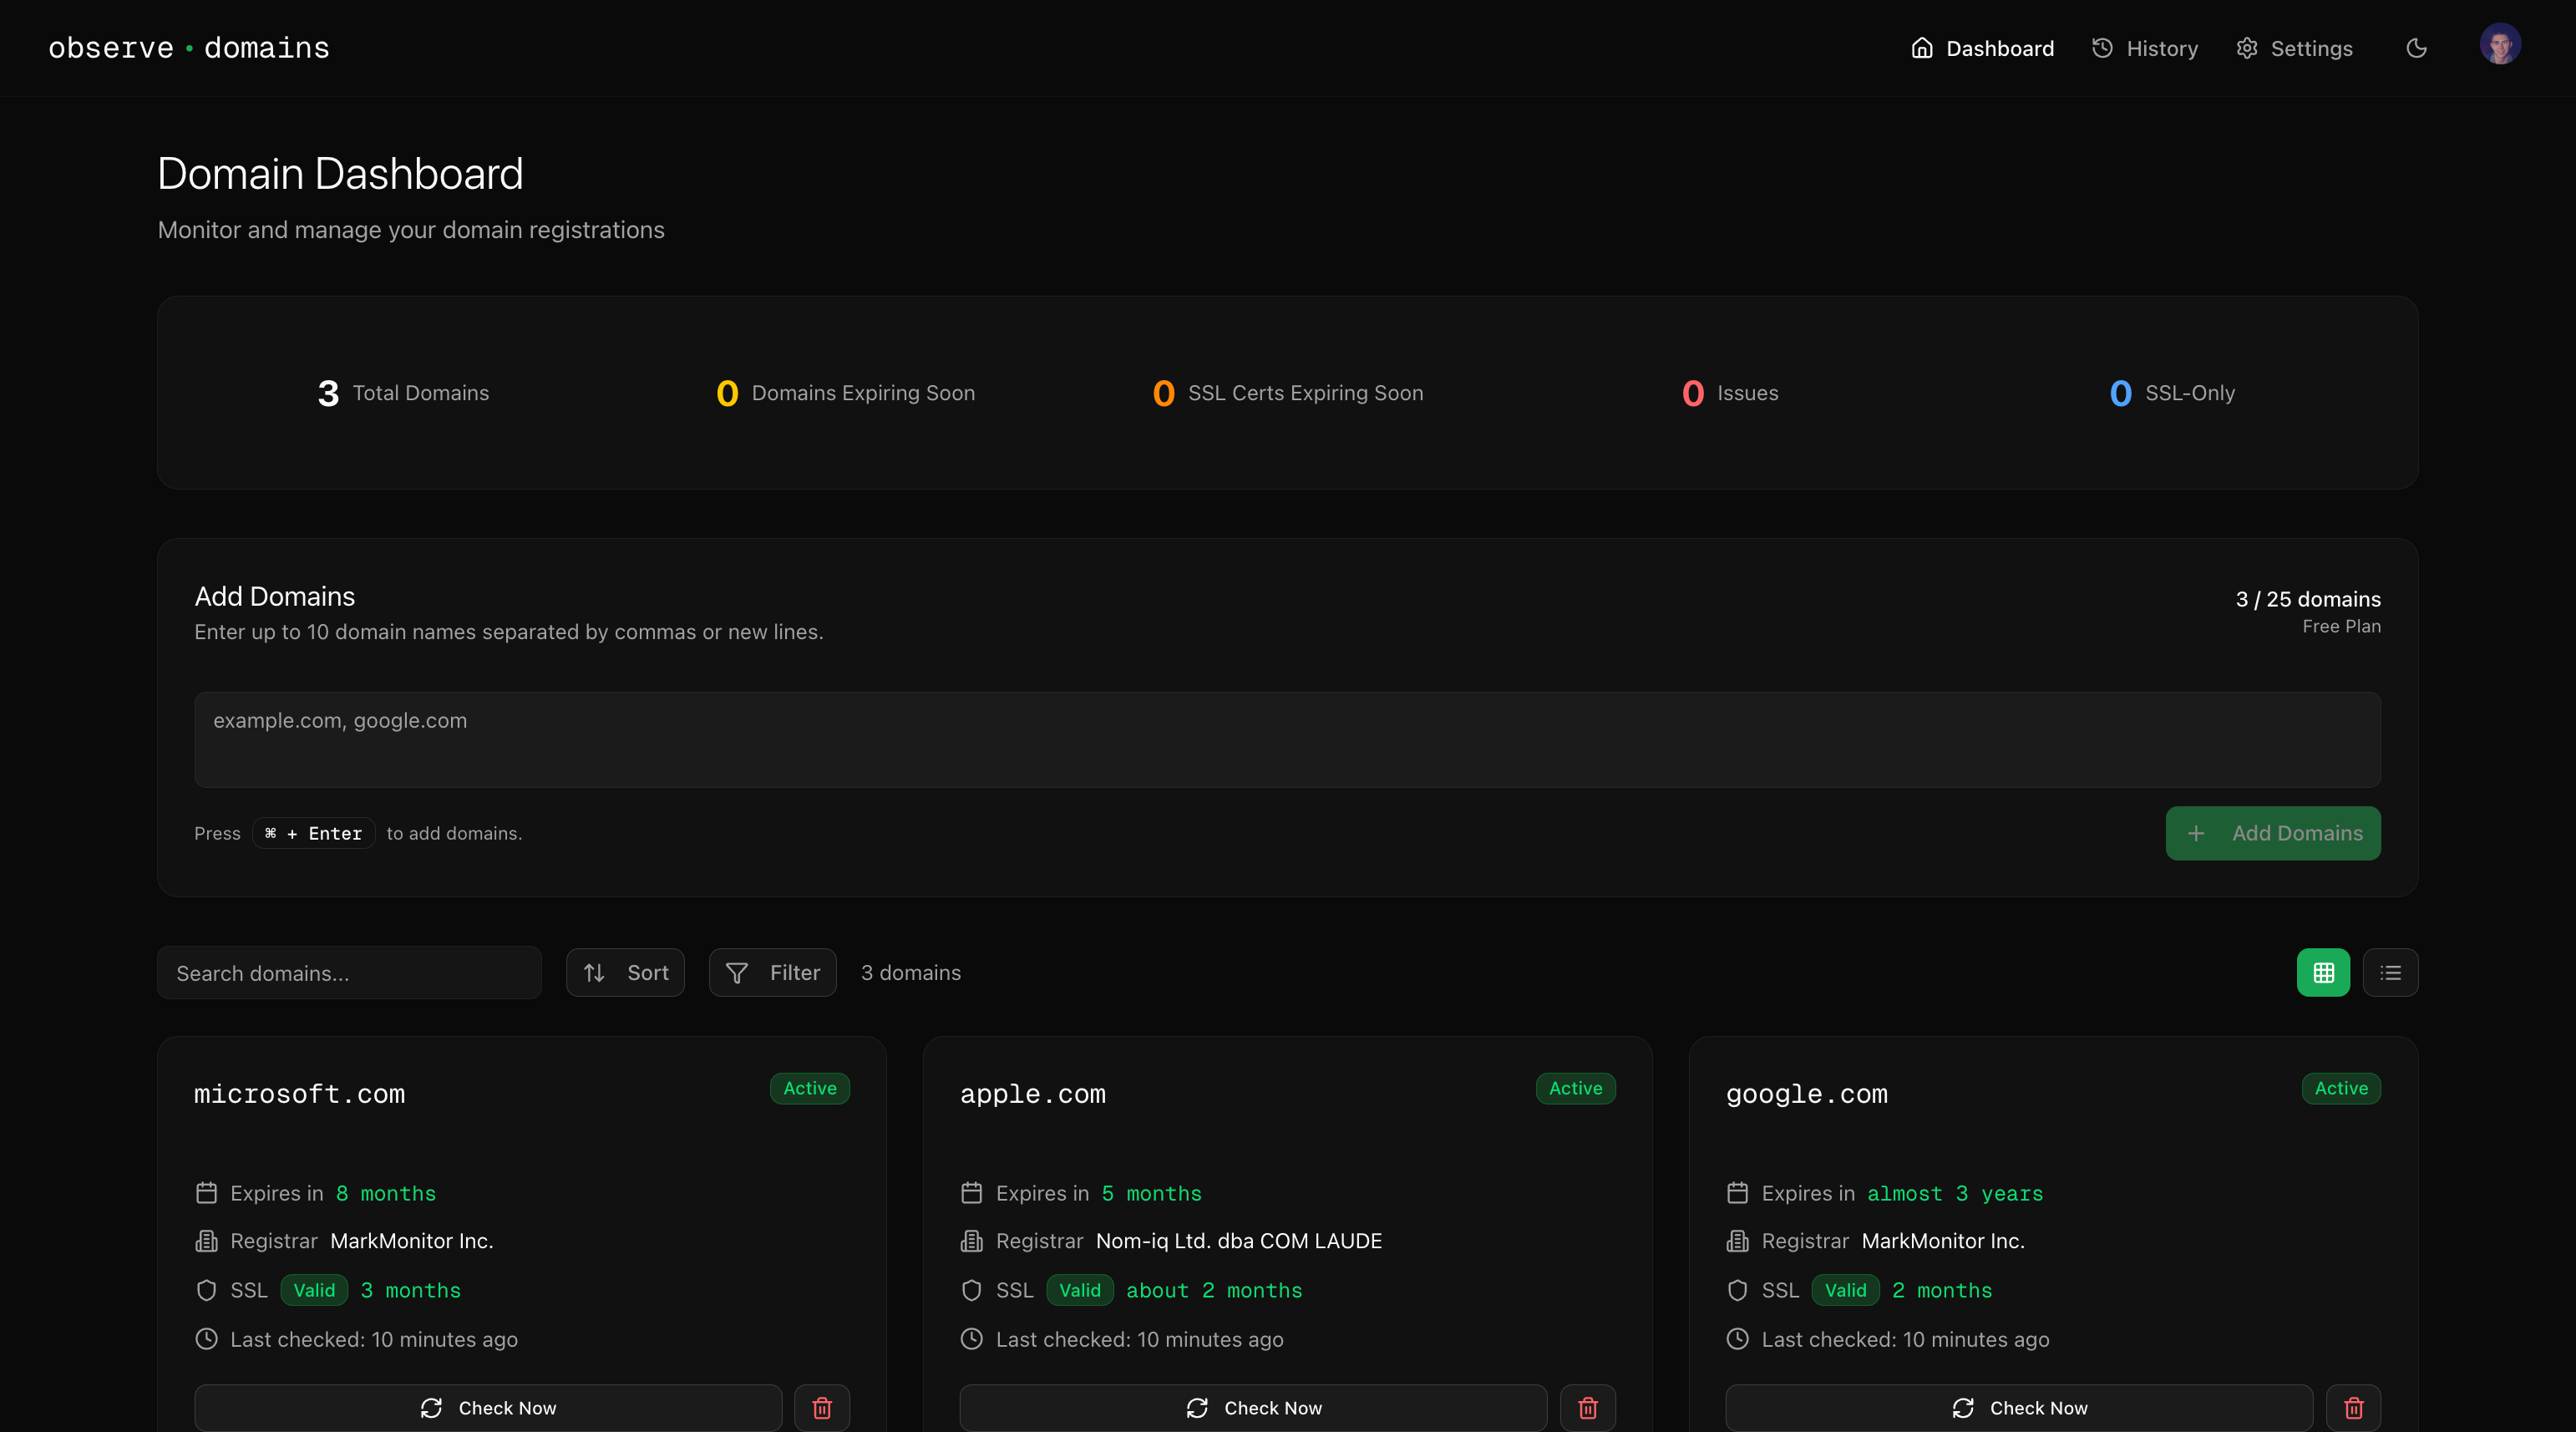Click the Total Domains stat
Image resolution: width=2576 pixels, height=1432 pixels.
click(403, 393)
